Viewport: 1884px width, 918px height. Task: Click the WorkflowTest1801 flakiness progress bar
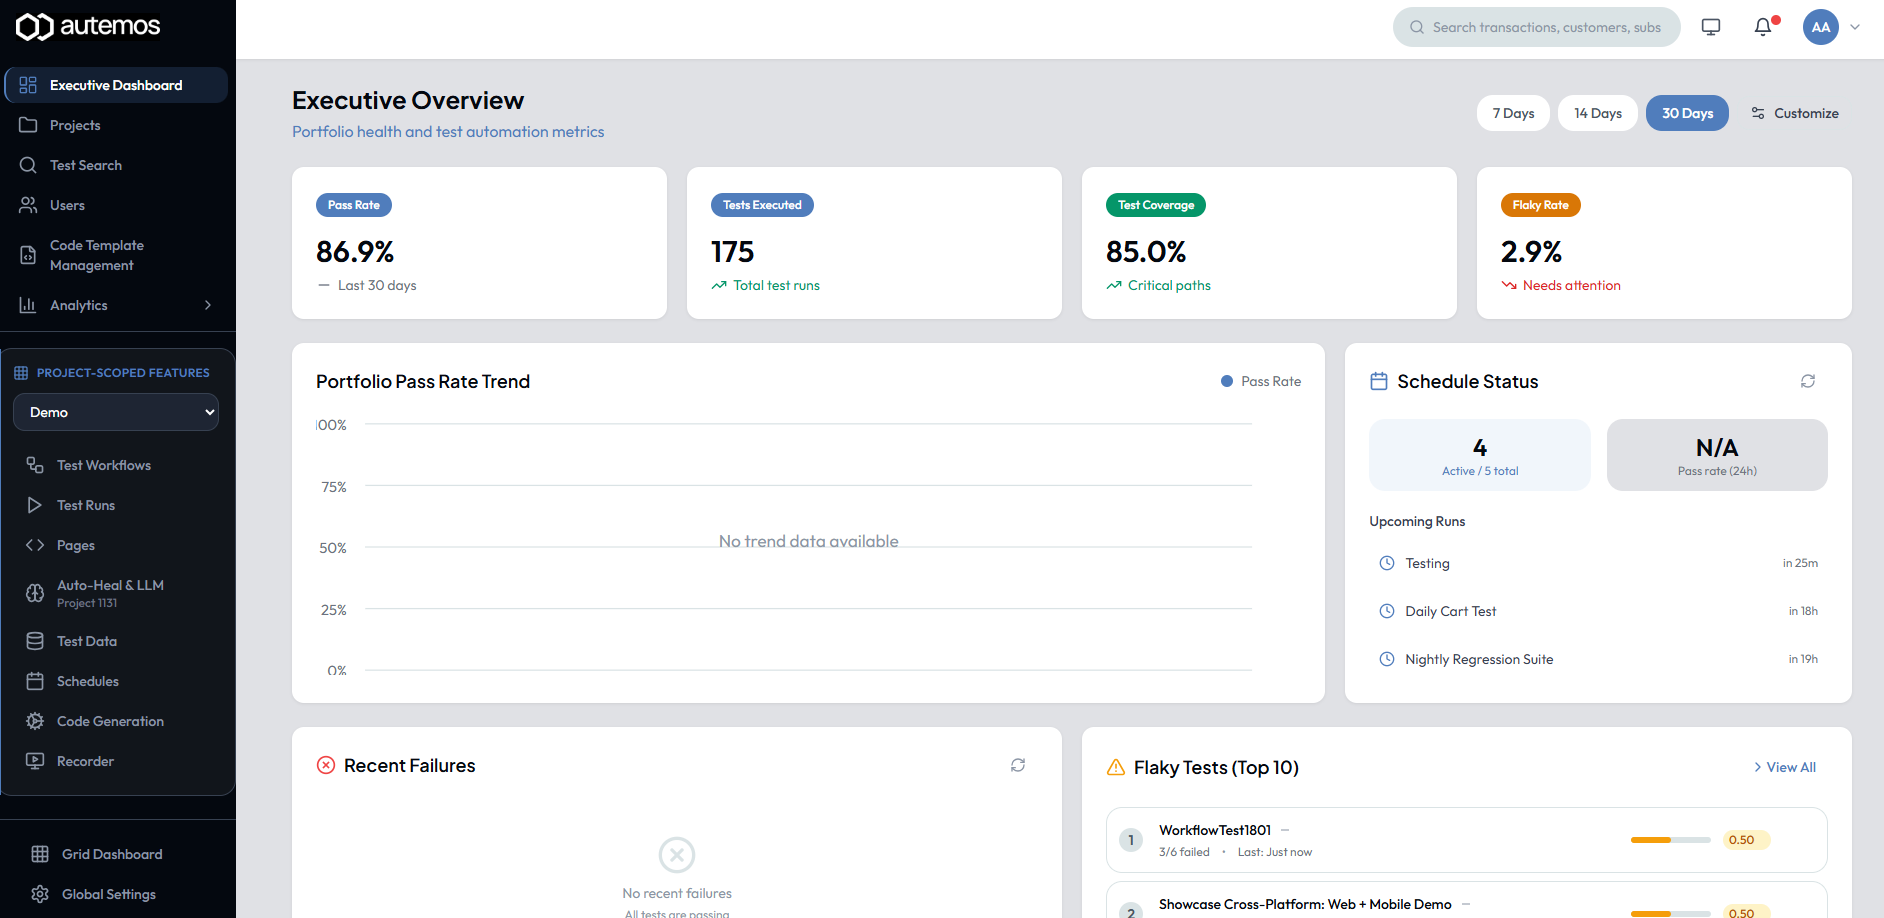(1670, 840)
